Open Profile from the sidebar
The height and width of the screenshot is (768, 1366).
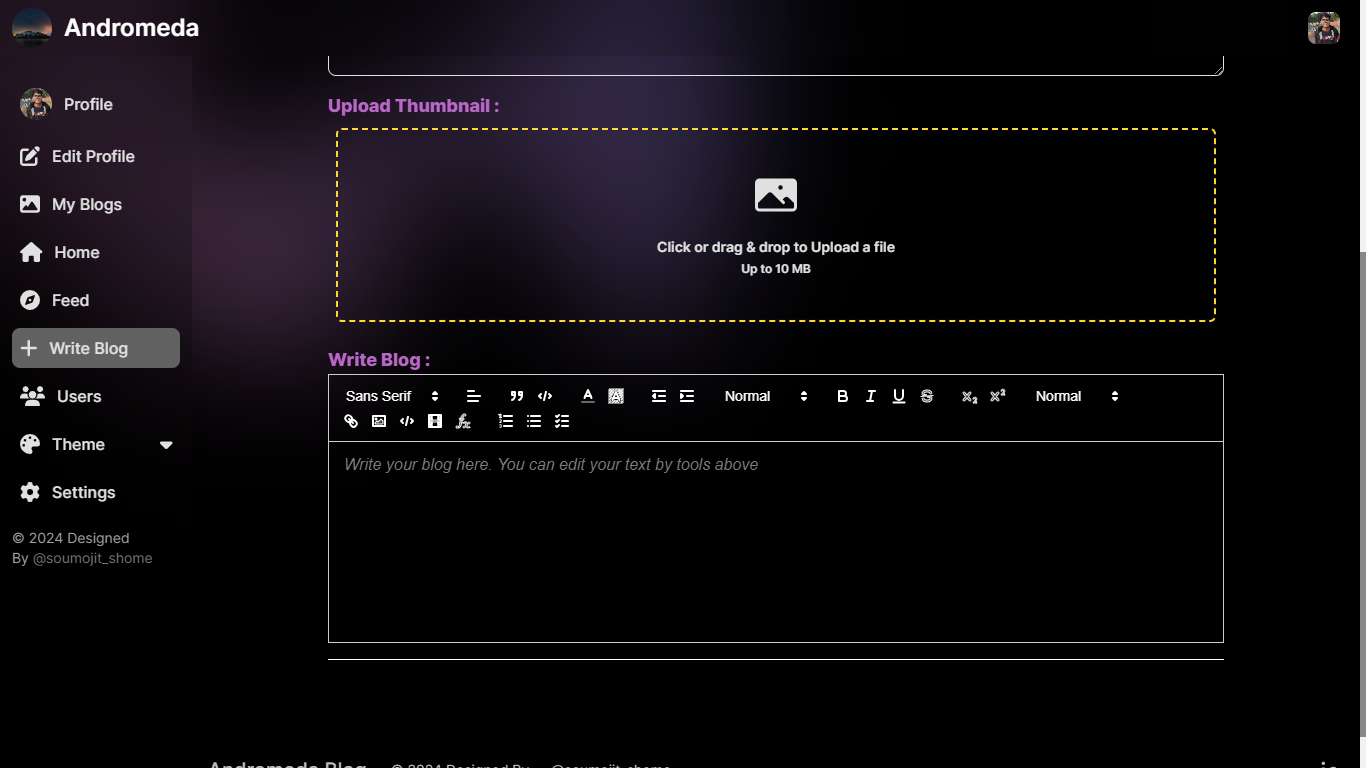(x=96, y=104)
